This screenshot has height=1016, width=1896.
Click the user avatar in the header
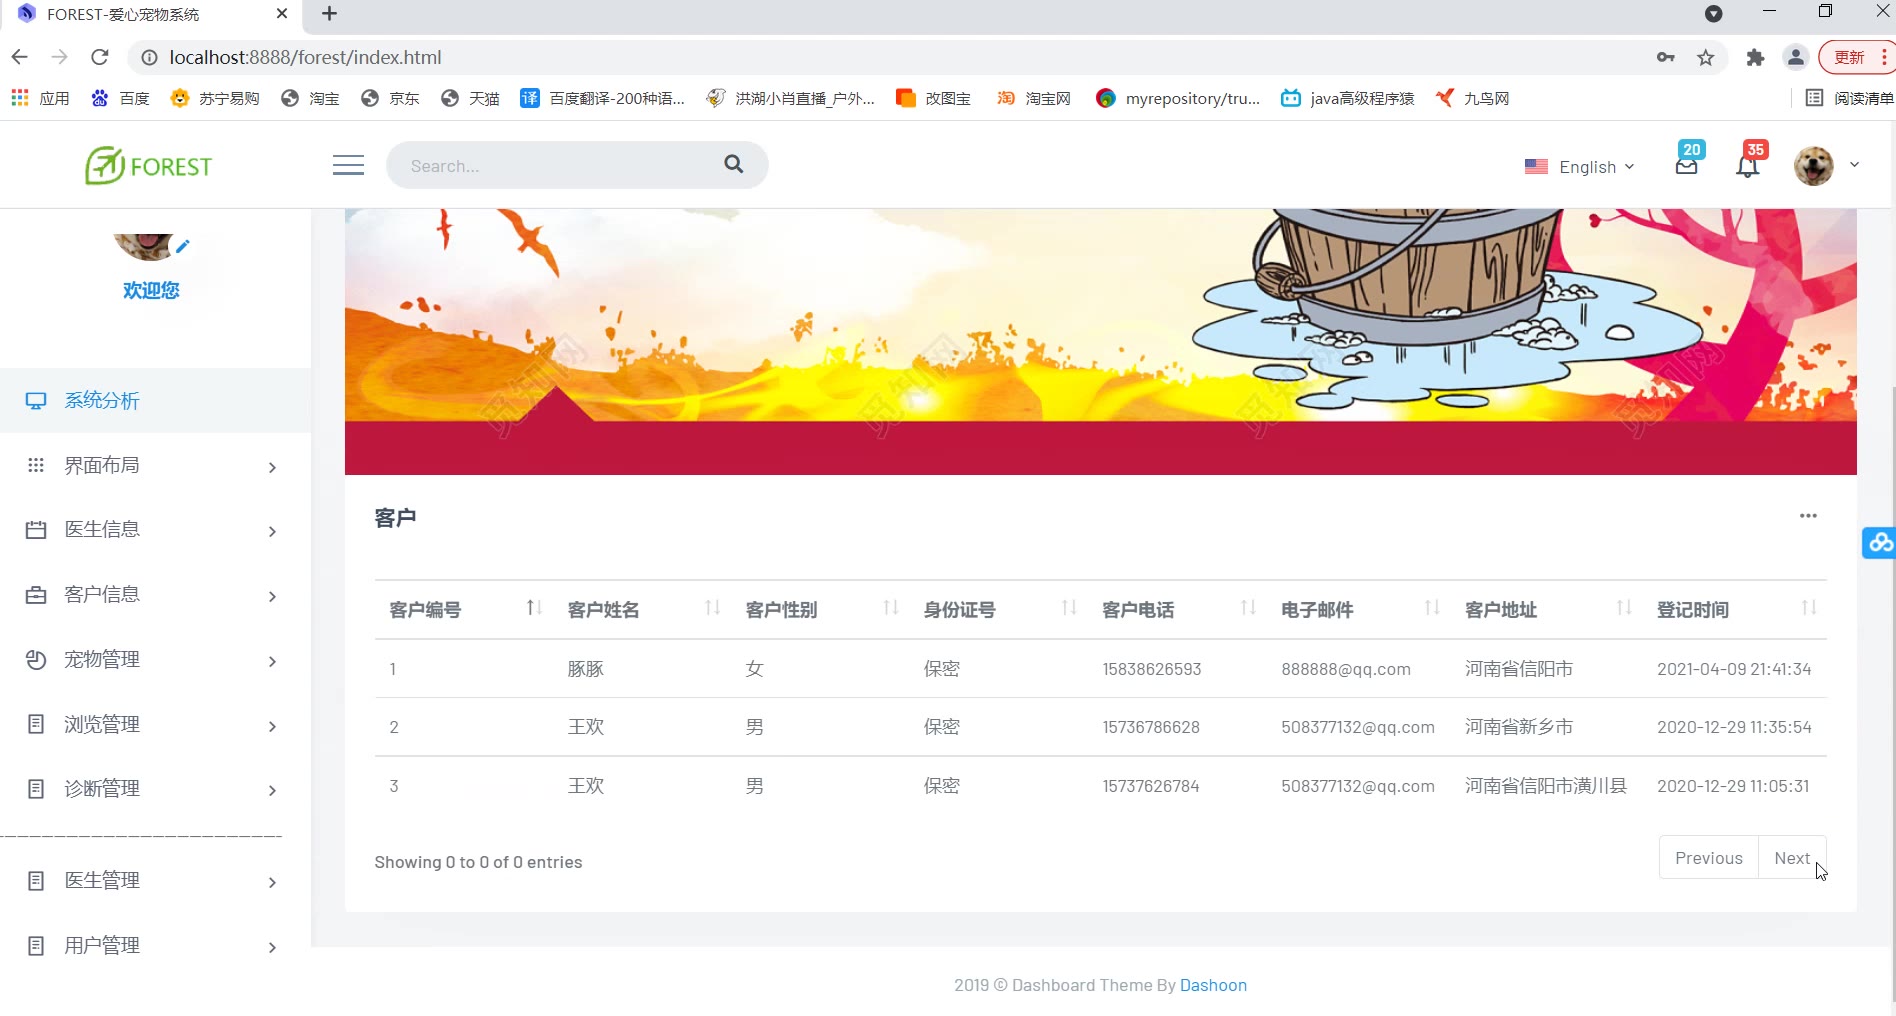1814,166
